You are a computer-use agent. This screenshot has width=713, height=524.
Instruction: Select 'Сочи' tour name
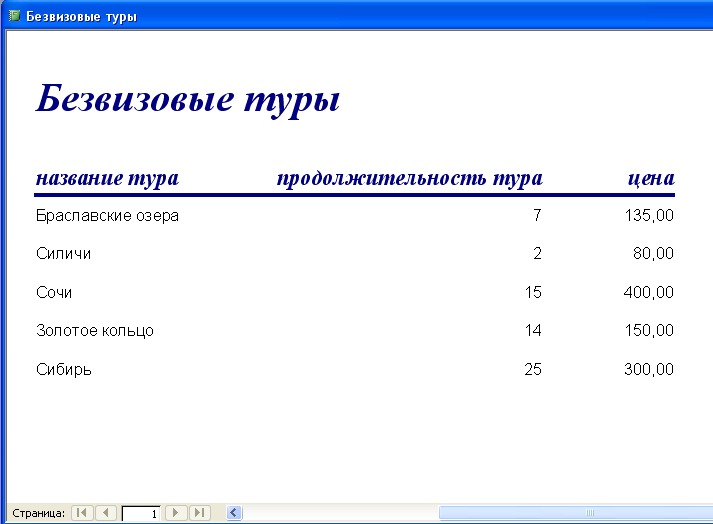click(x=54, y=292)
